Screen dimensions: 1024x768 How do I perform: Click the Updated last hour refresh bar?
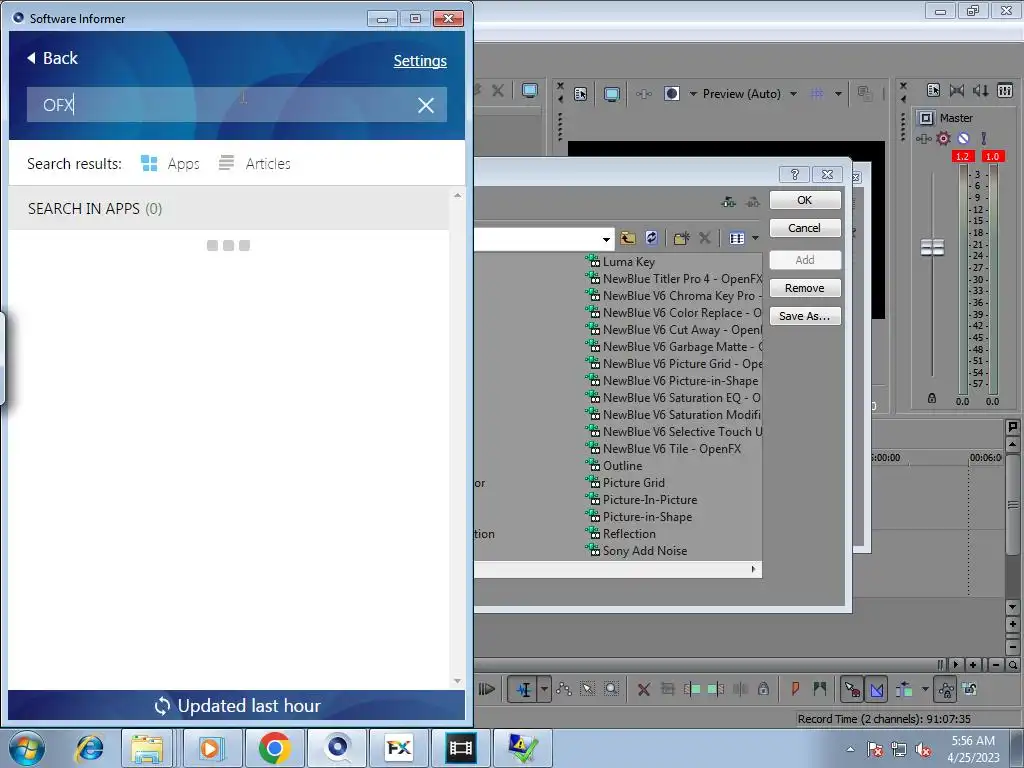point(236,705)
